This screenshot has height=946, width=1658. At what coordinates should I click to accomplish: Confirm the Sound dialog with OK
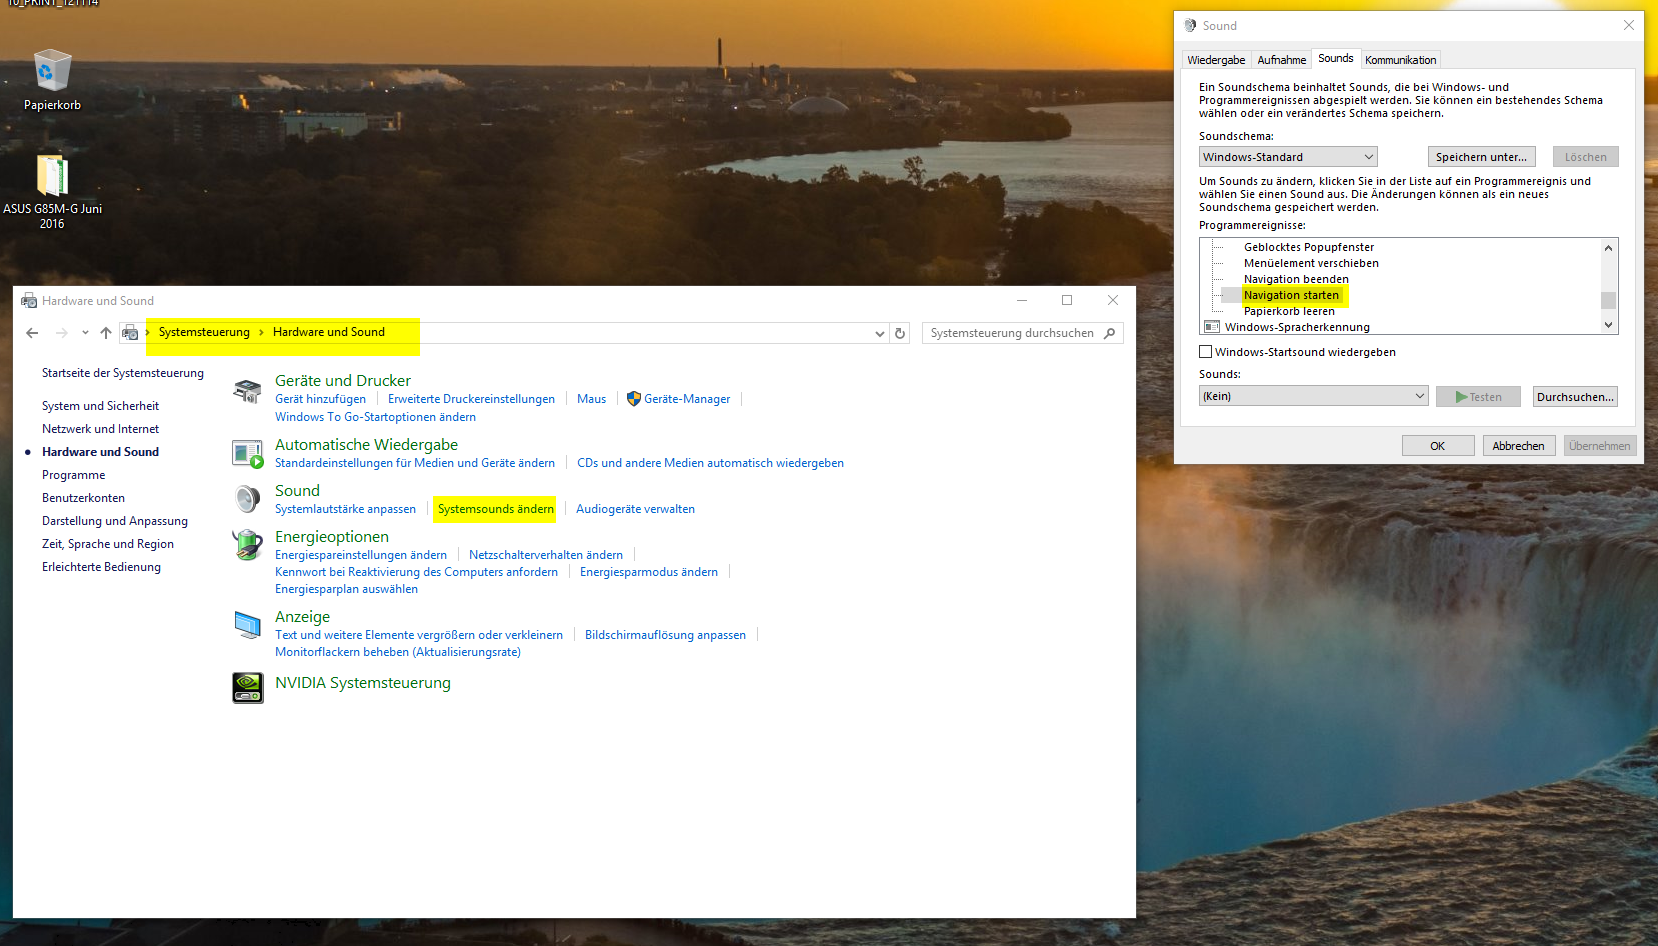click(1437, 446)
